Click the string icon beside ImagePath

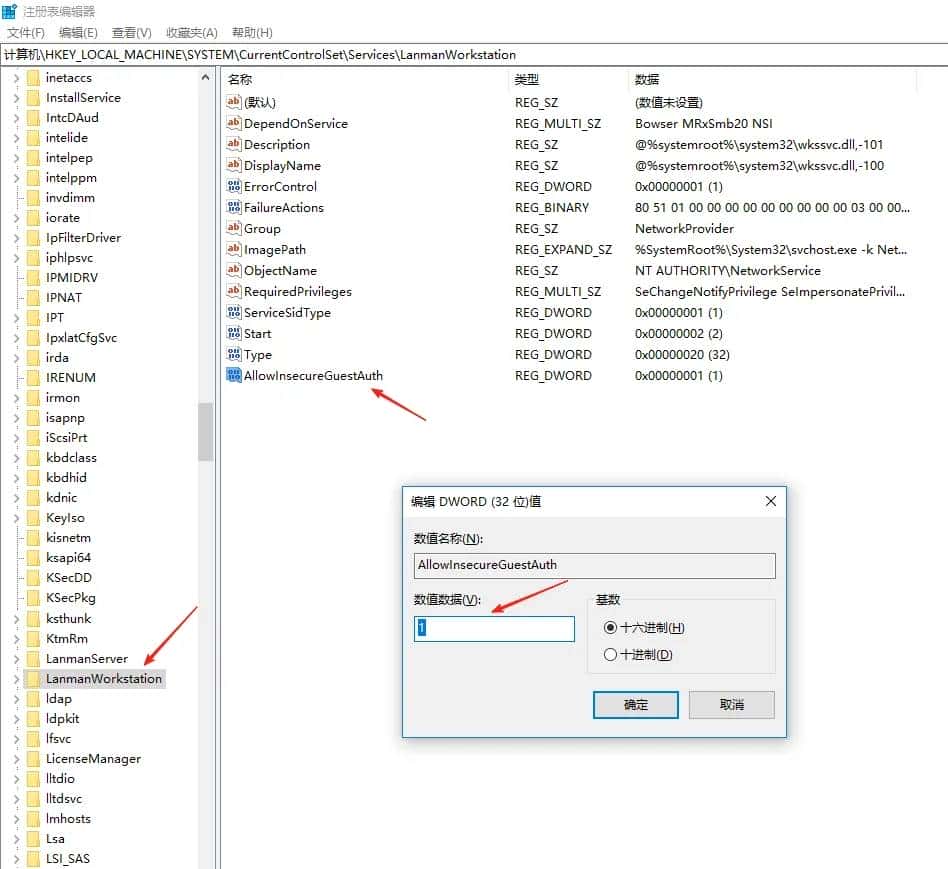[x=233, y=249]
